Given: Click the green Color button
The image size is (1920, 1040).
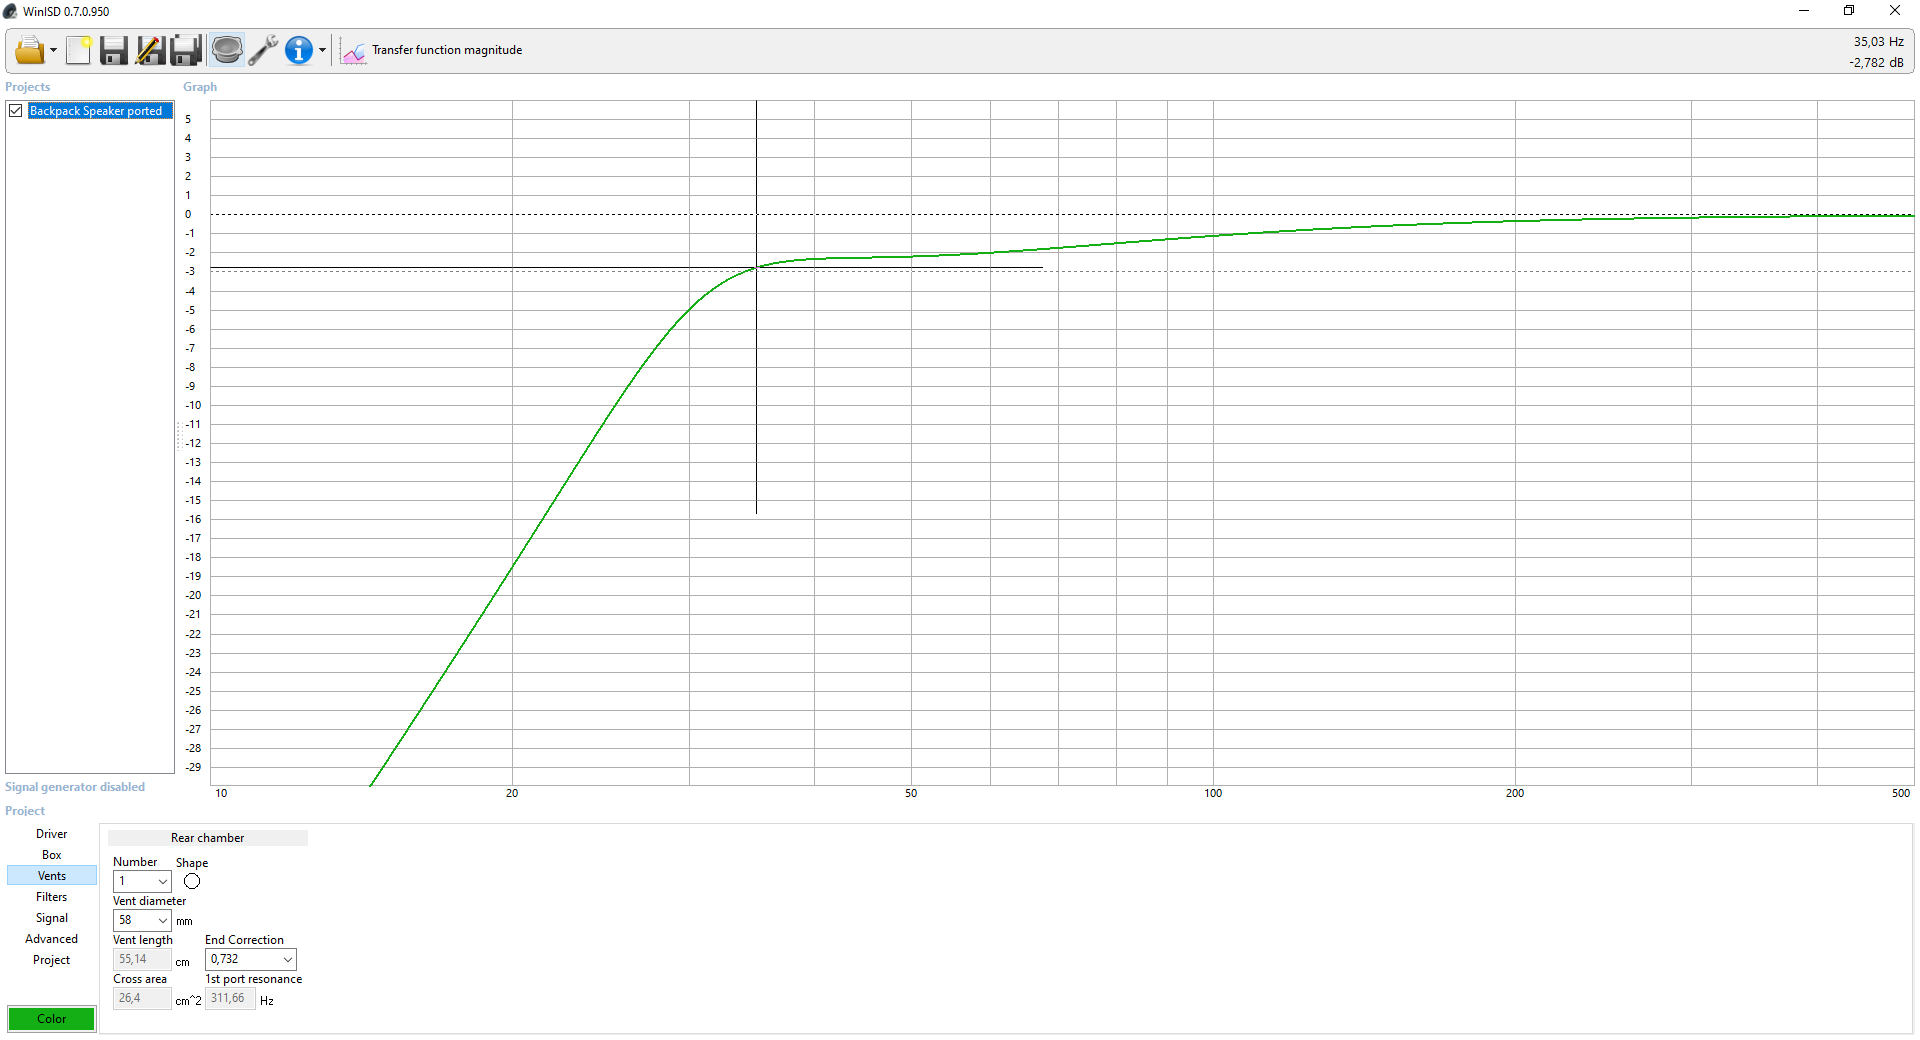Looking at the screenshot, I should tap(52, 1019).
